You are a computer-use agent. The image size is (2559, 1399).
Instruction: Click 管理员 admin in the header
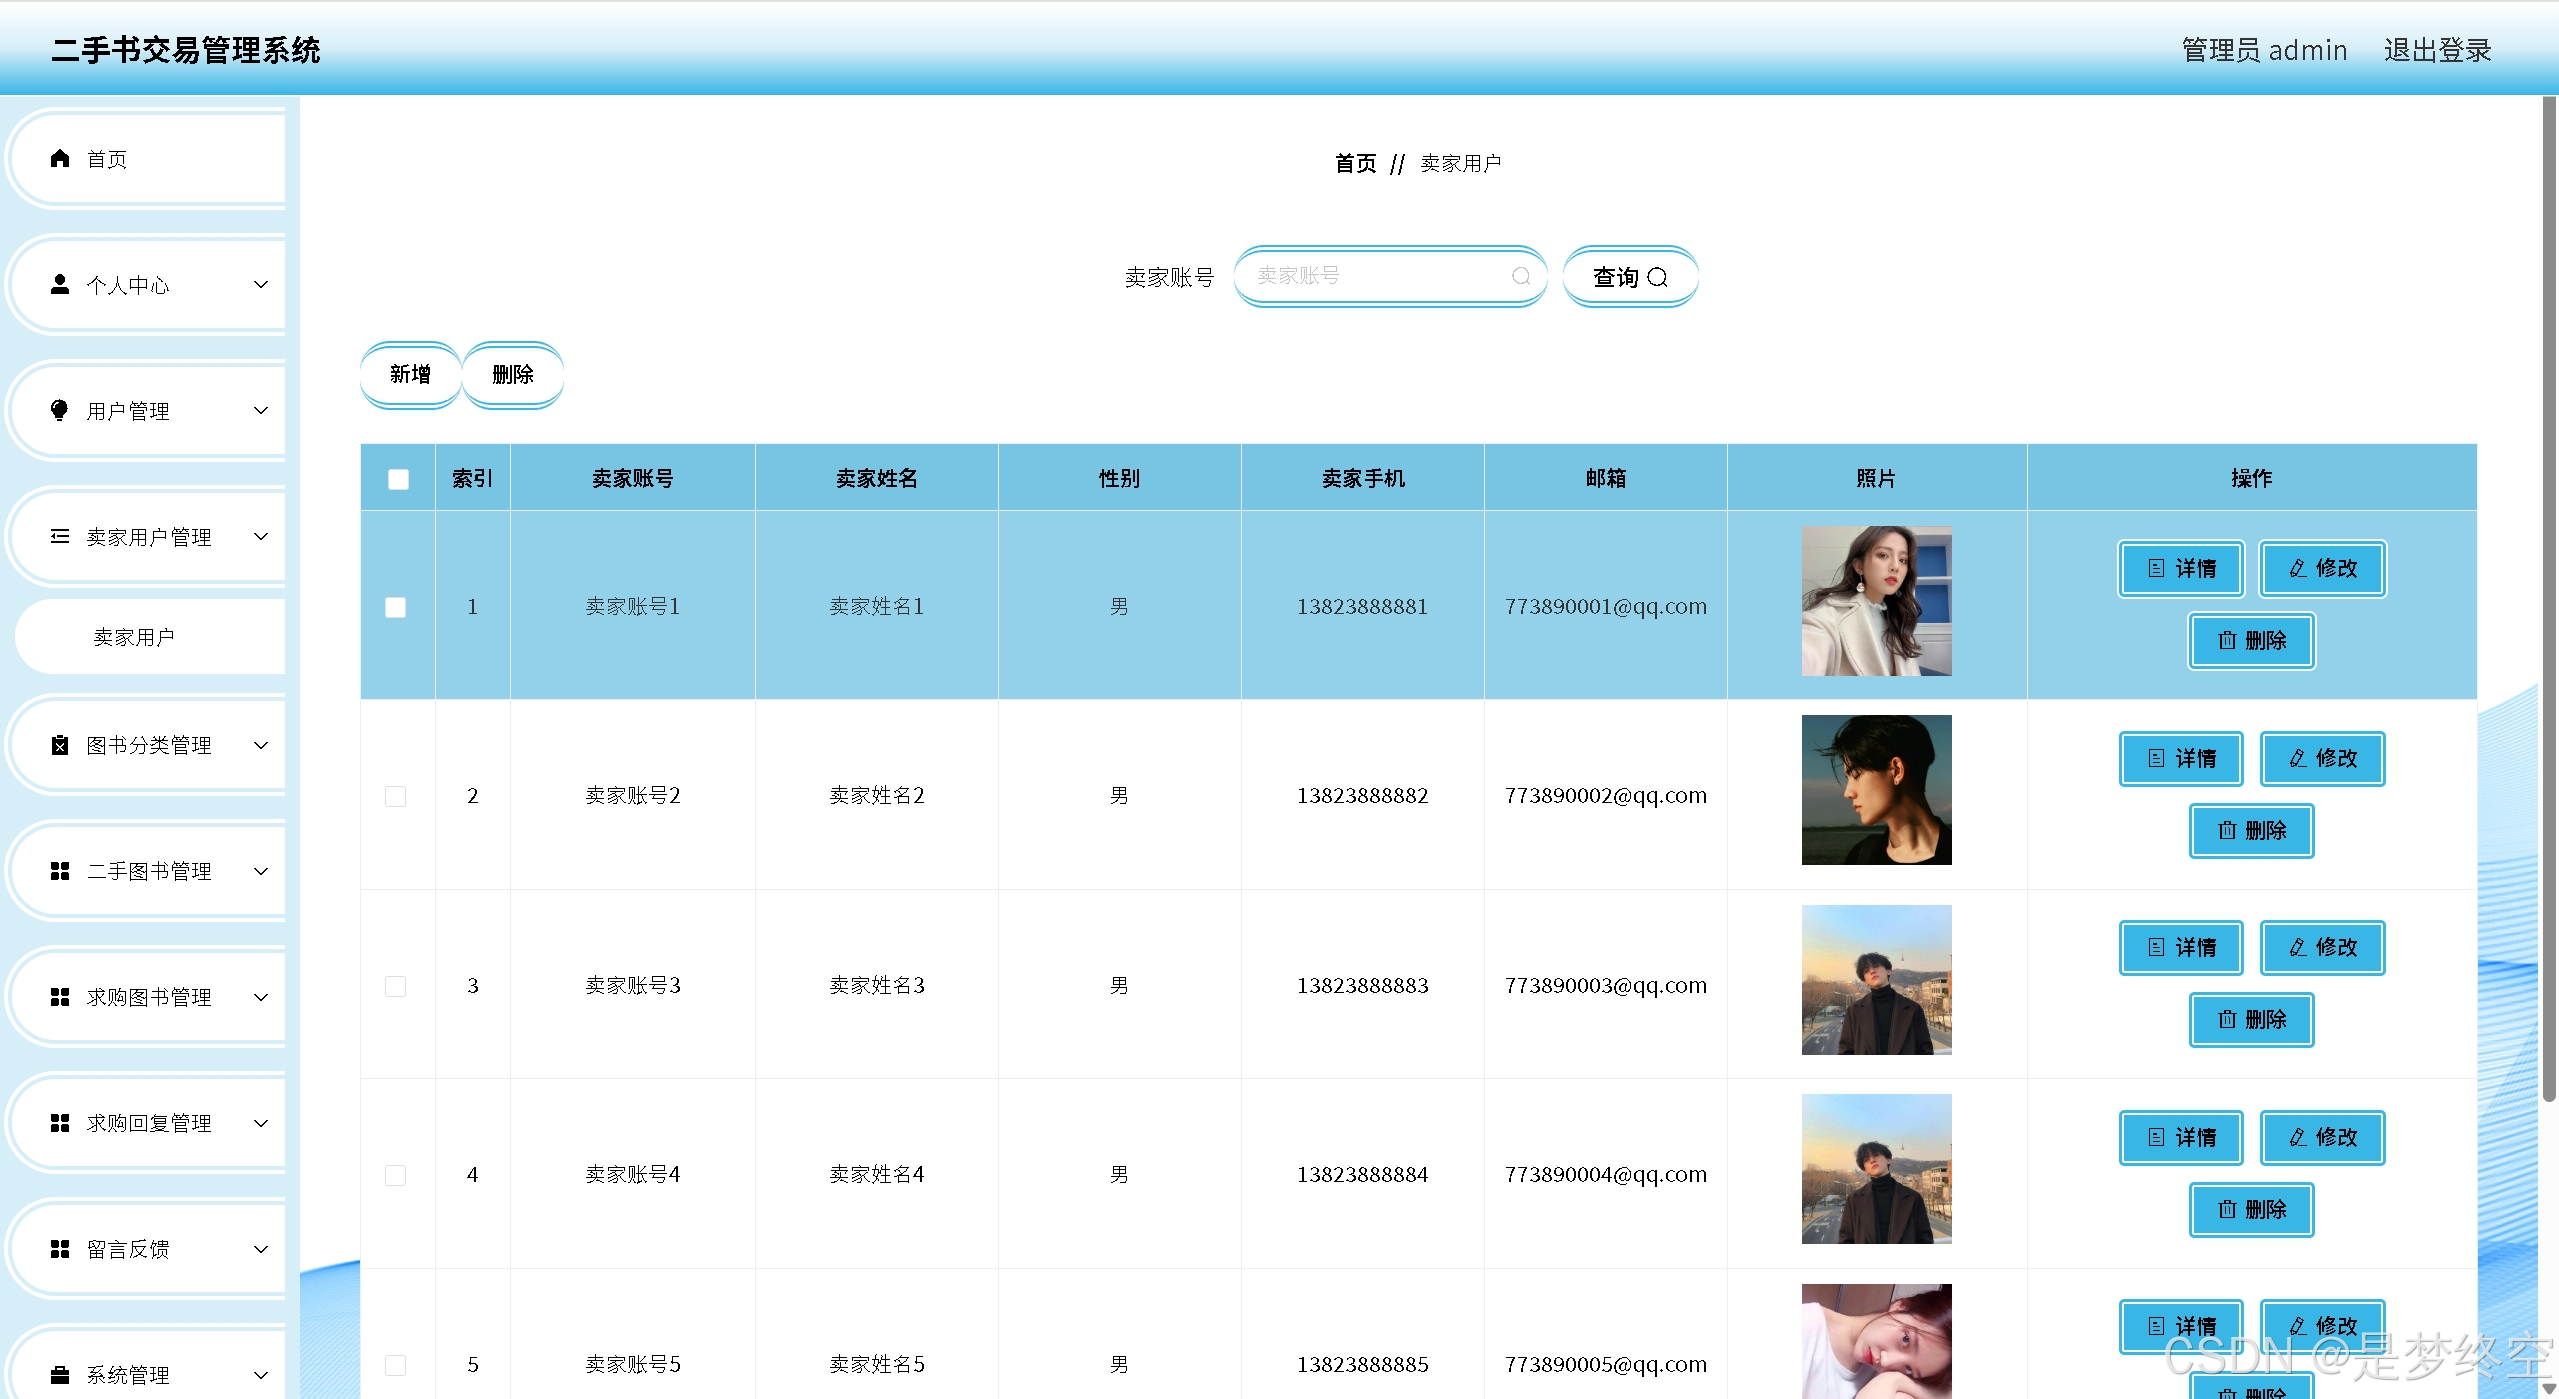point(2264,50)
